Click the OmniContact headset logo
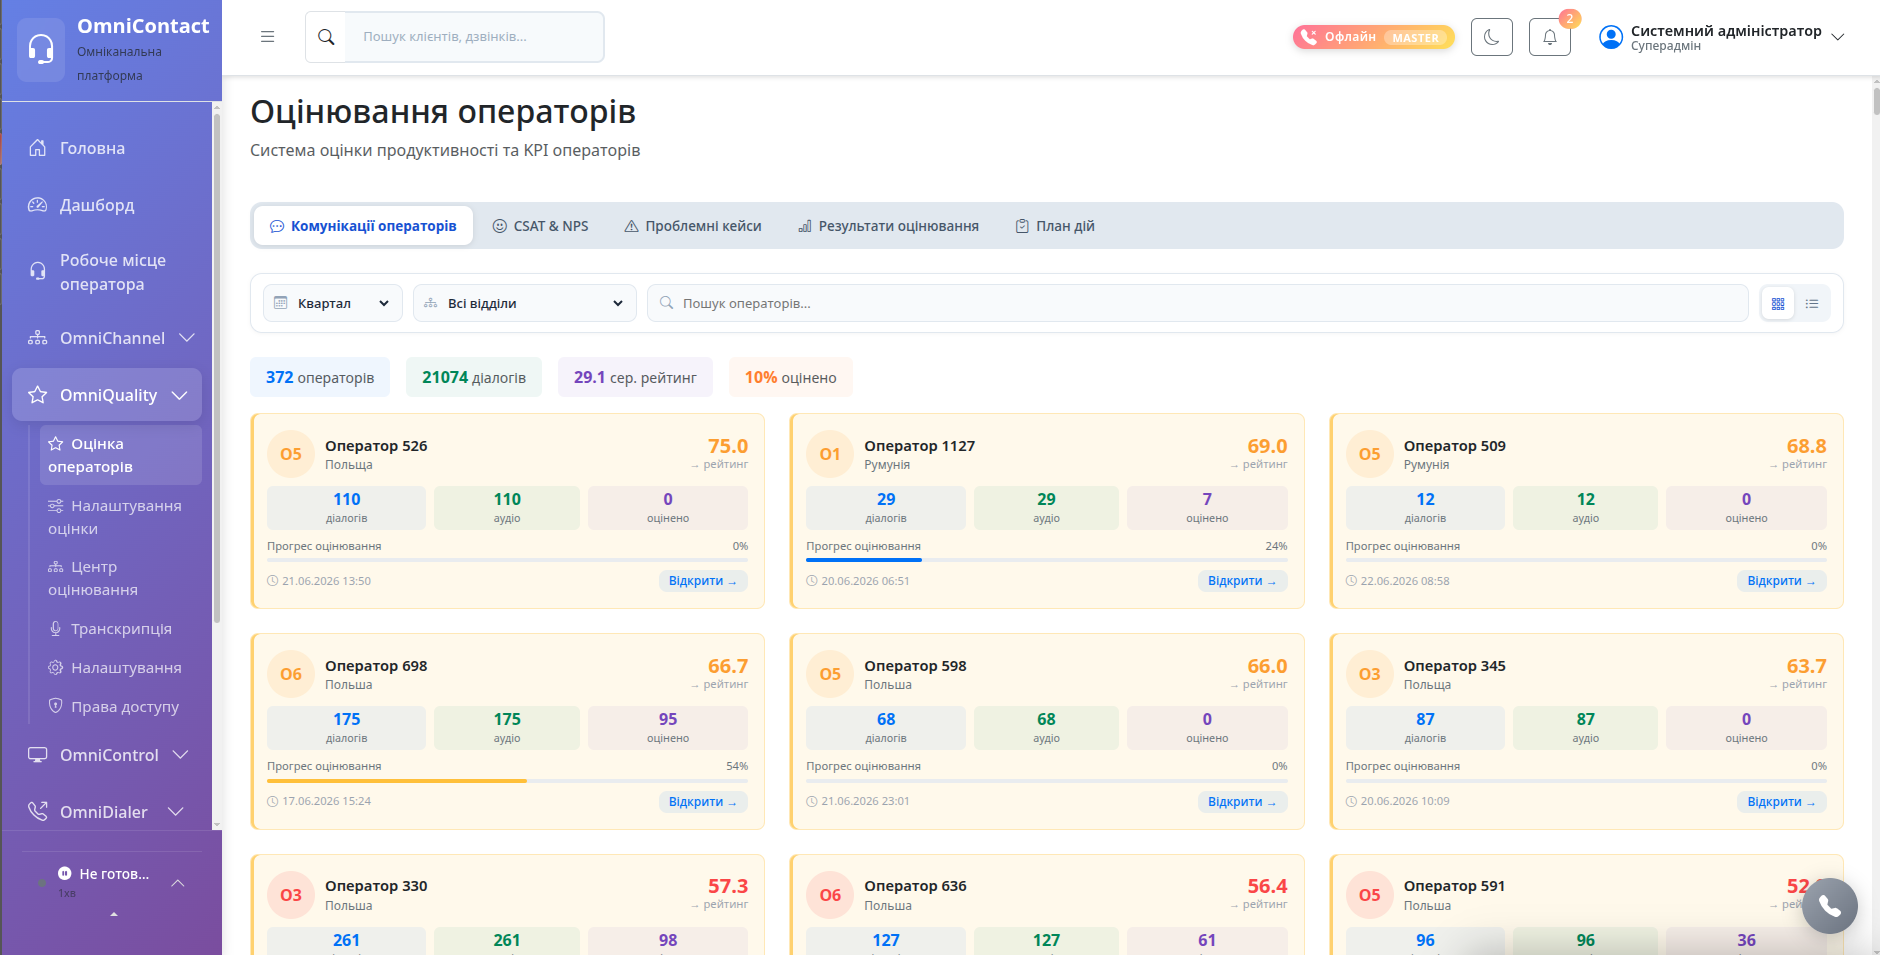 (41, 49)
